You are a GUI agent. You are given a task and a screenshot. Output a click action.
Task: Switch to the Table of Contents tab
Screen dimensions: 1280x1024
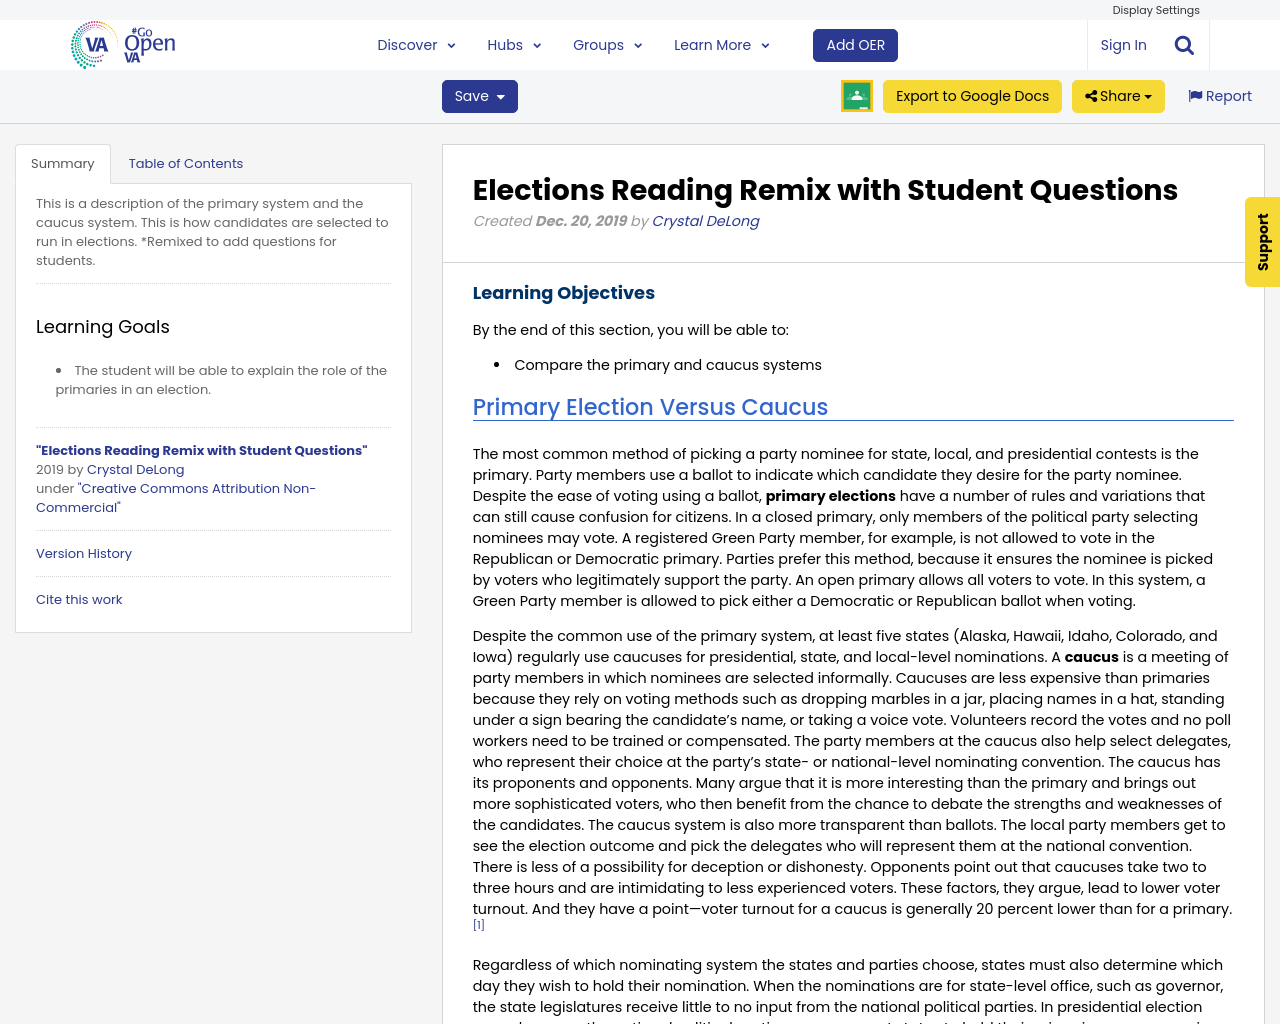pyautogui.click(x=185, y=161)
